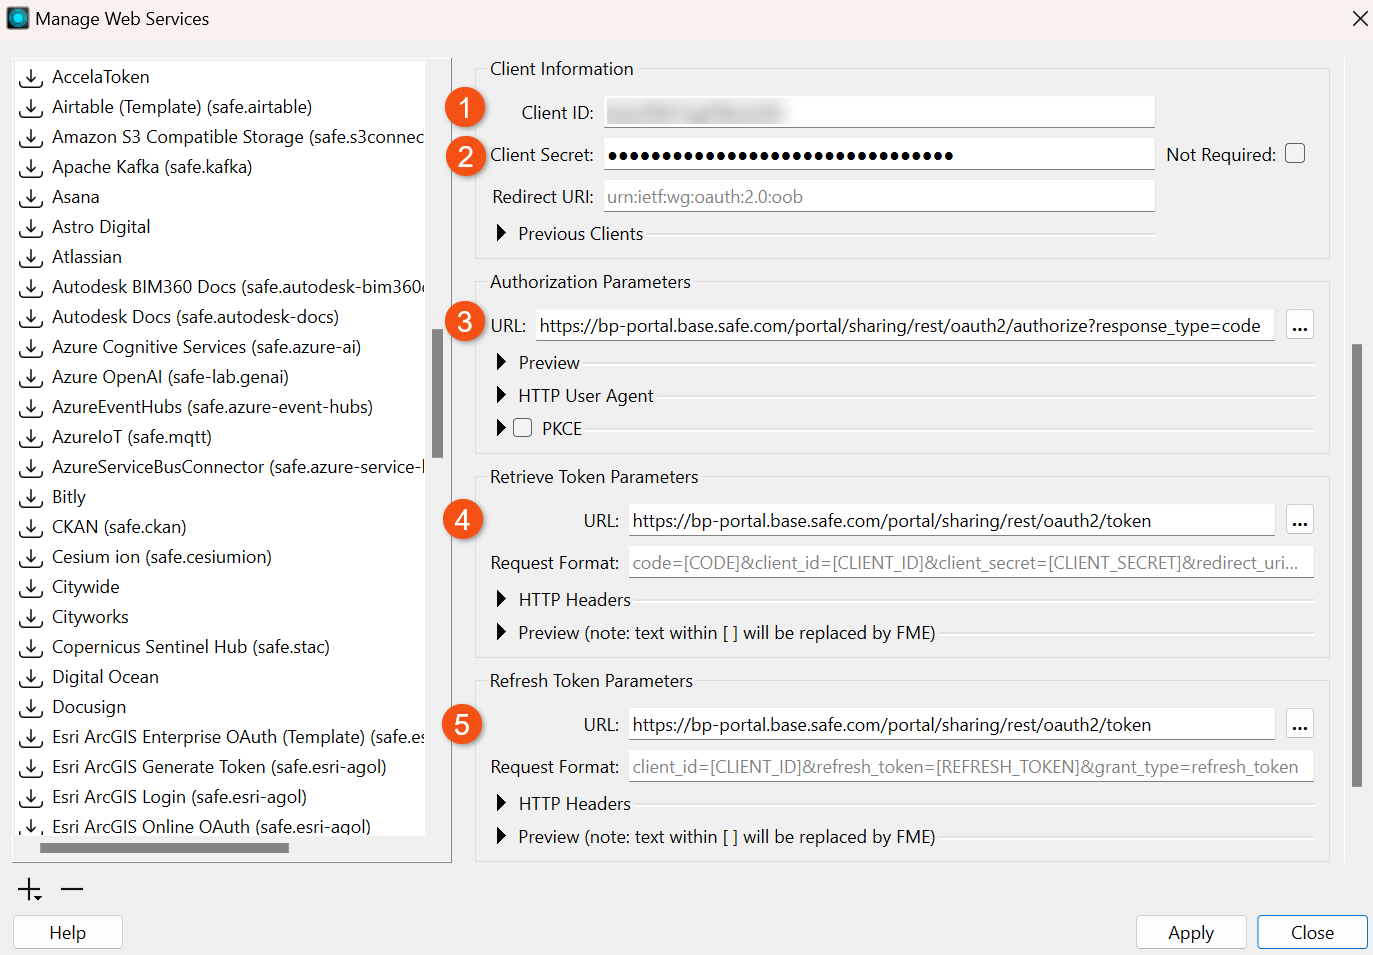The height and width of the screenshot is (955, 1373).
Task: Click download icon for Azure Cognitive Services
Action: (x=31, y=348)
